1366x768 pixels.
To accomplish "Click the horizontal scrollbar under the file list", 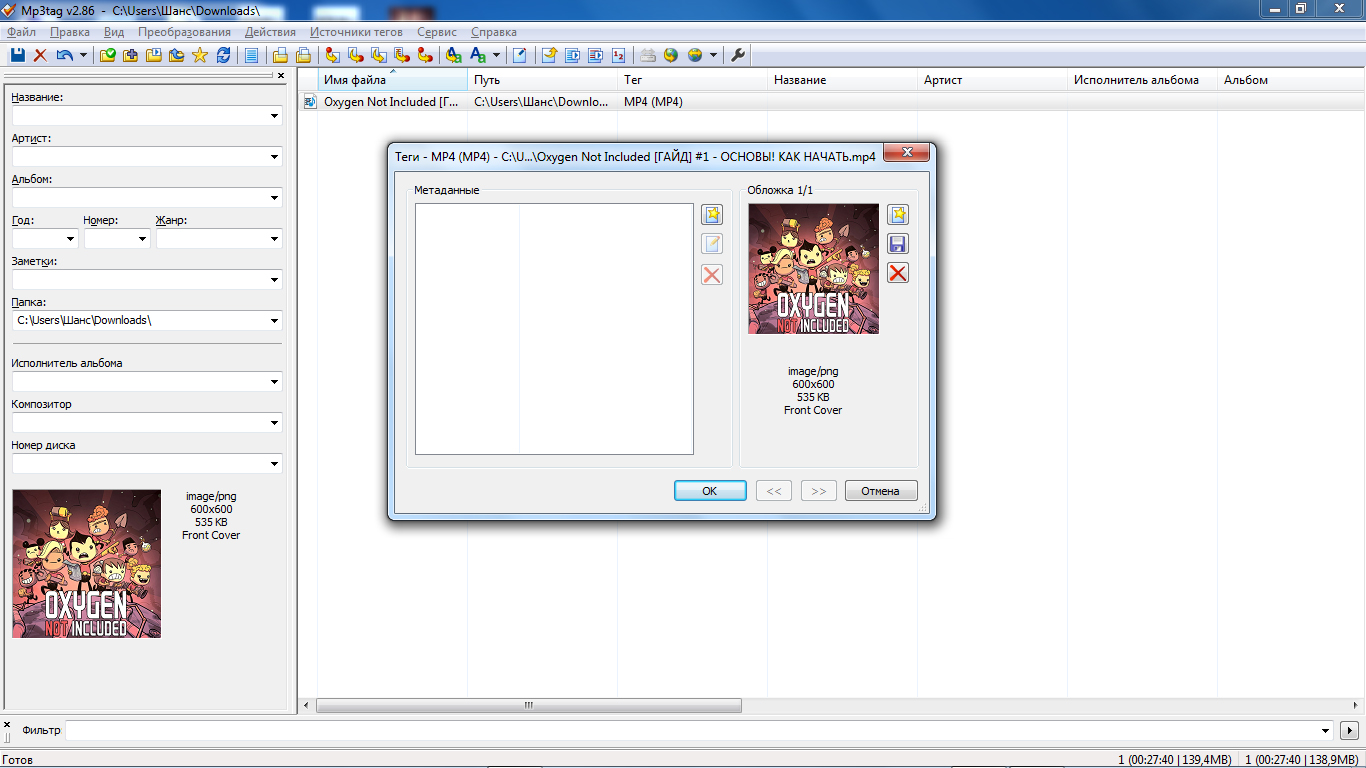I will click(x=528, y=705).
